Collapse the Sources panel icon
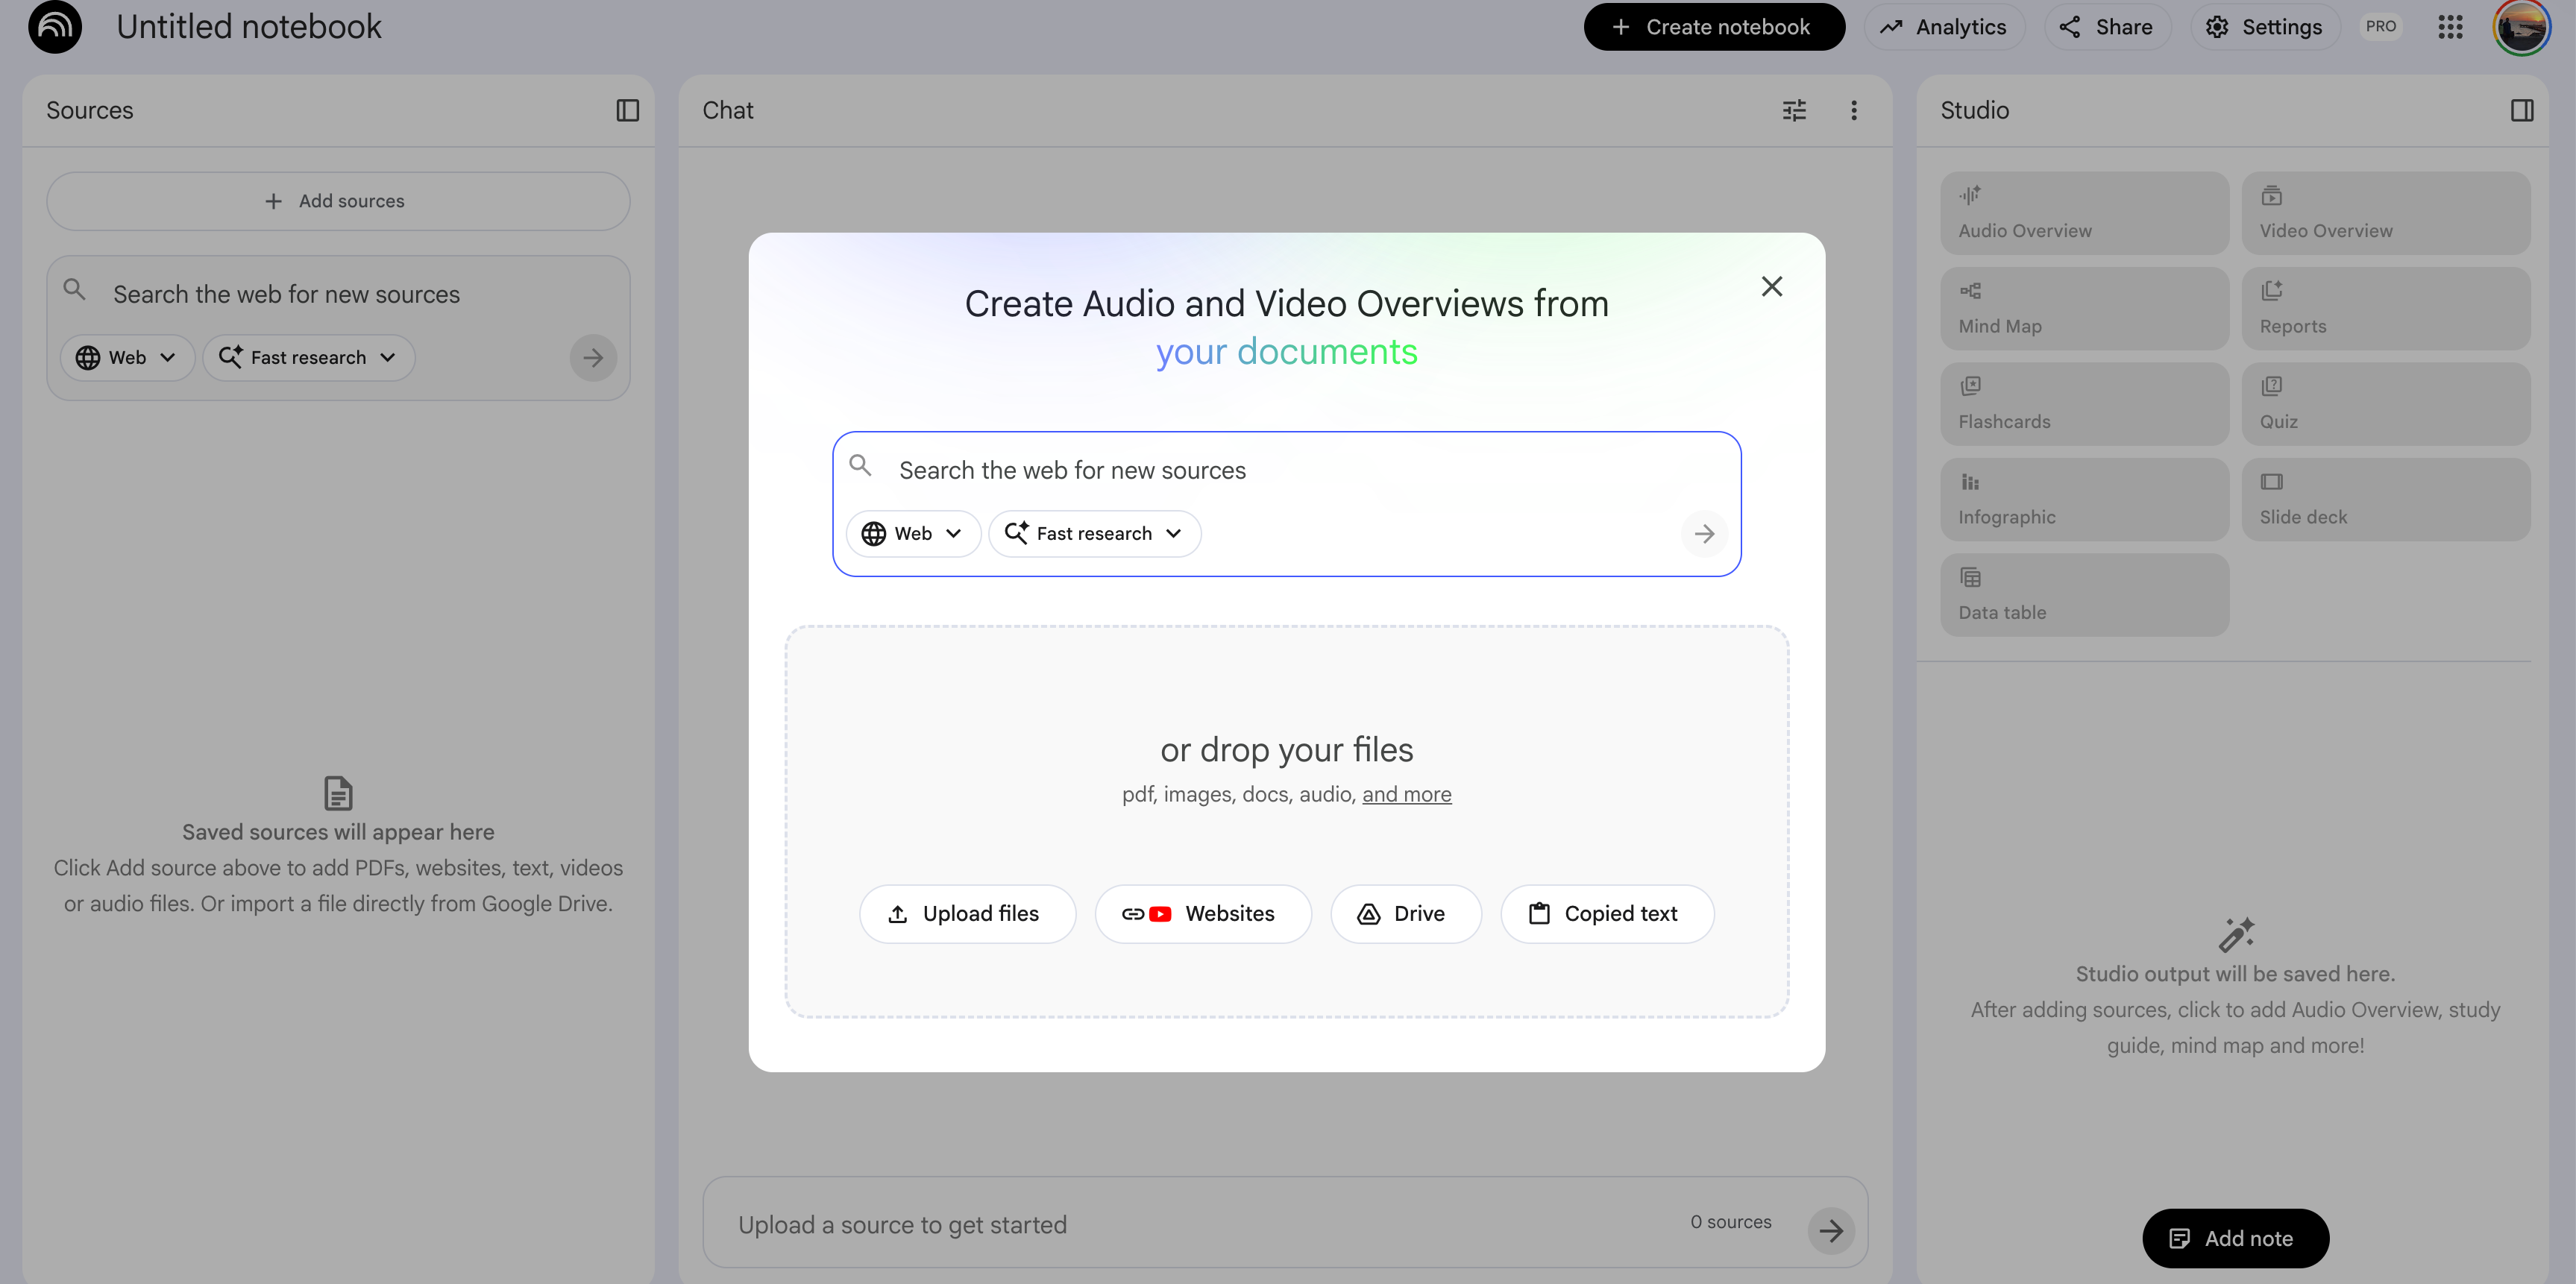 [x=627, y=110]
